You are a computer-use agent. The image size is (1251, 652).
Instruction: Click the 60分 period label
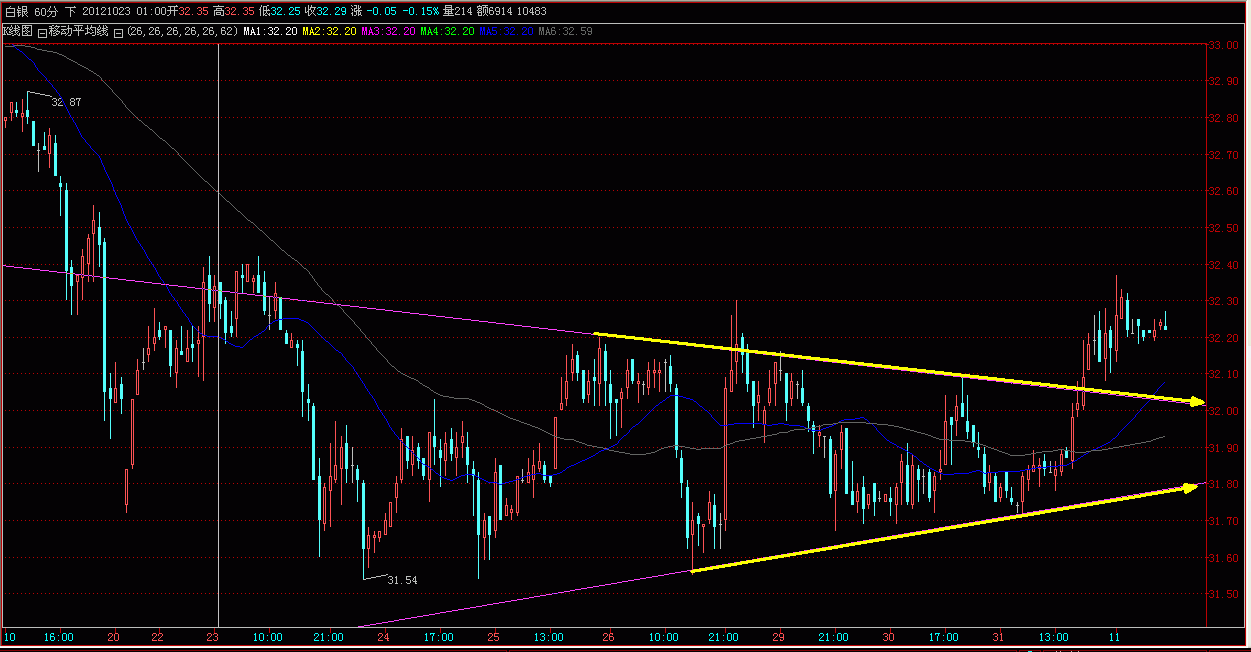tap(46, 11)
